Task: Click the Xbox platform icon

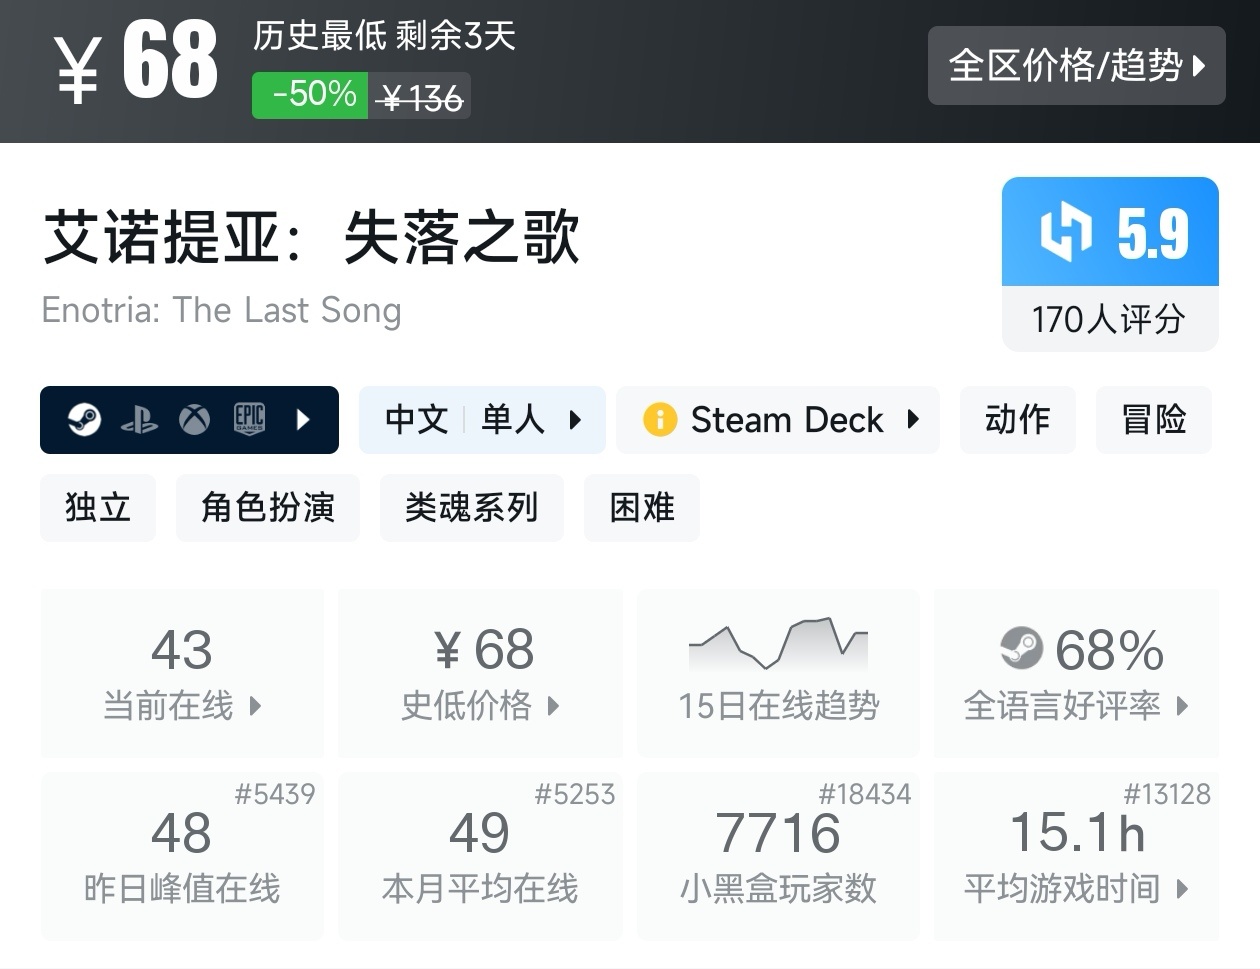Action: tap(194, 420)
